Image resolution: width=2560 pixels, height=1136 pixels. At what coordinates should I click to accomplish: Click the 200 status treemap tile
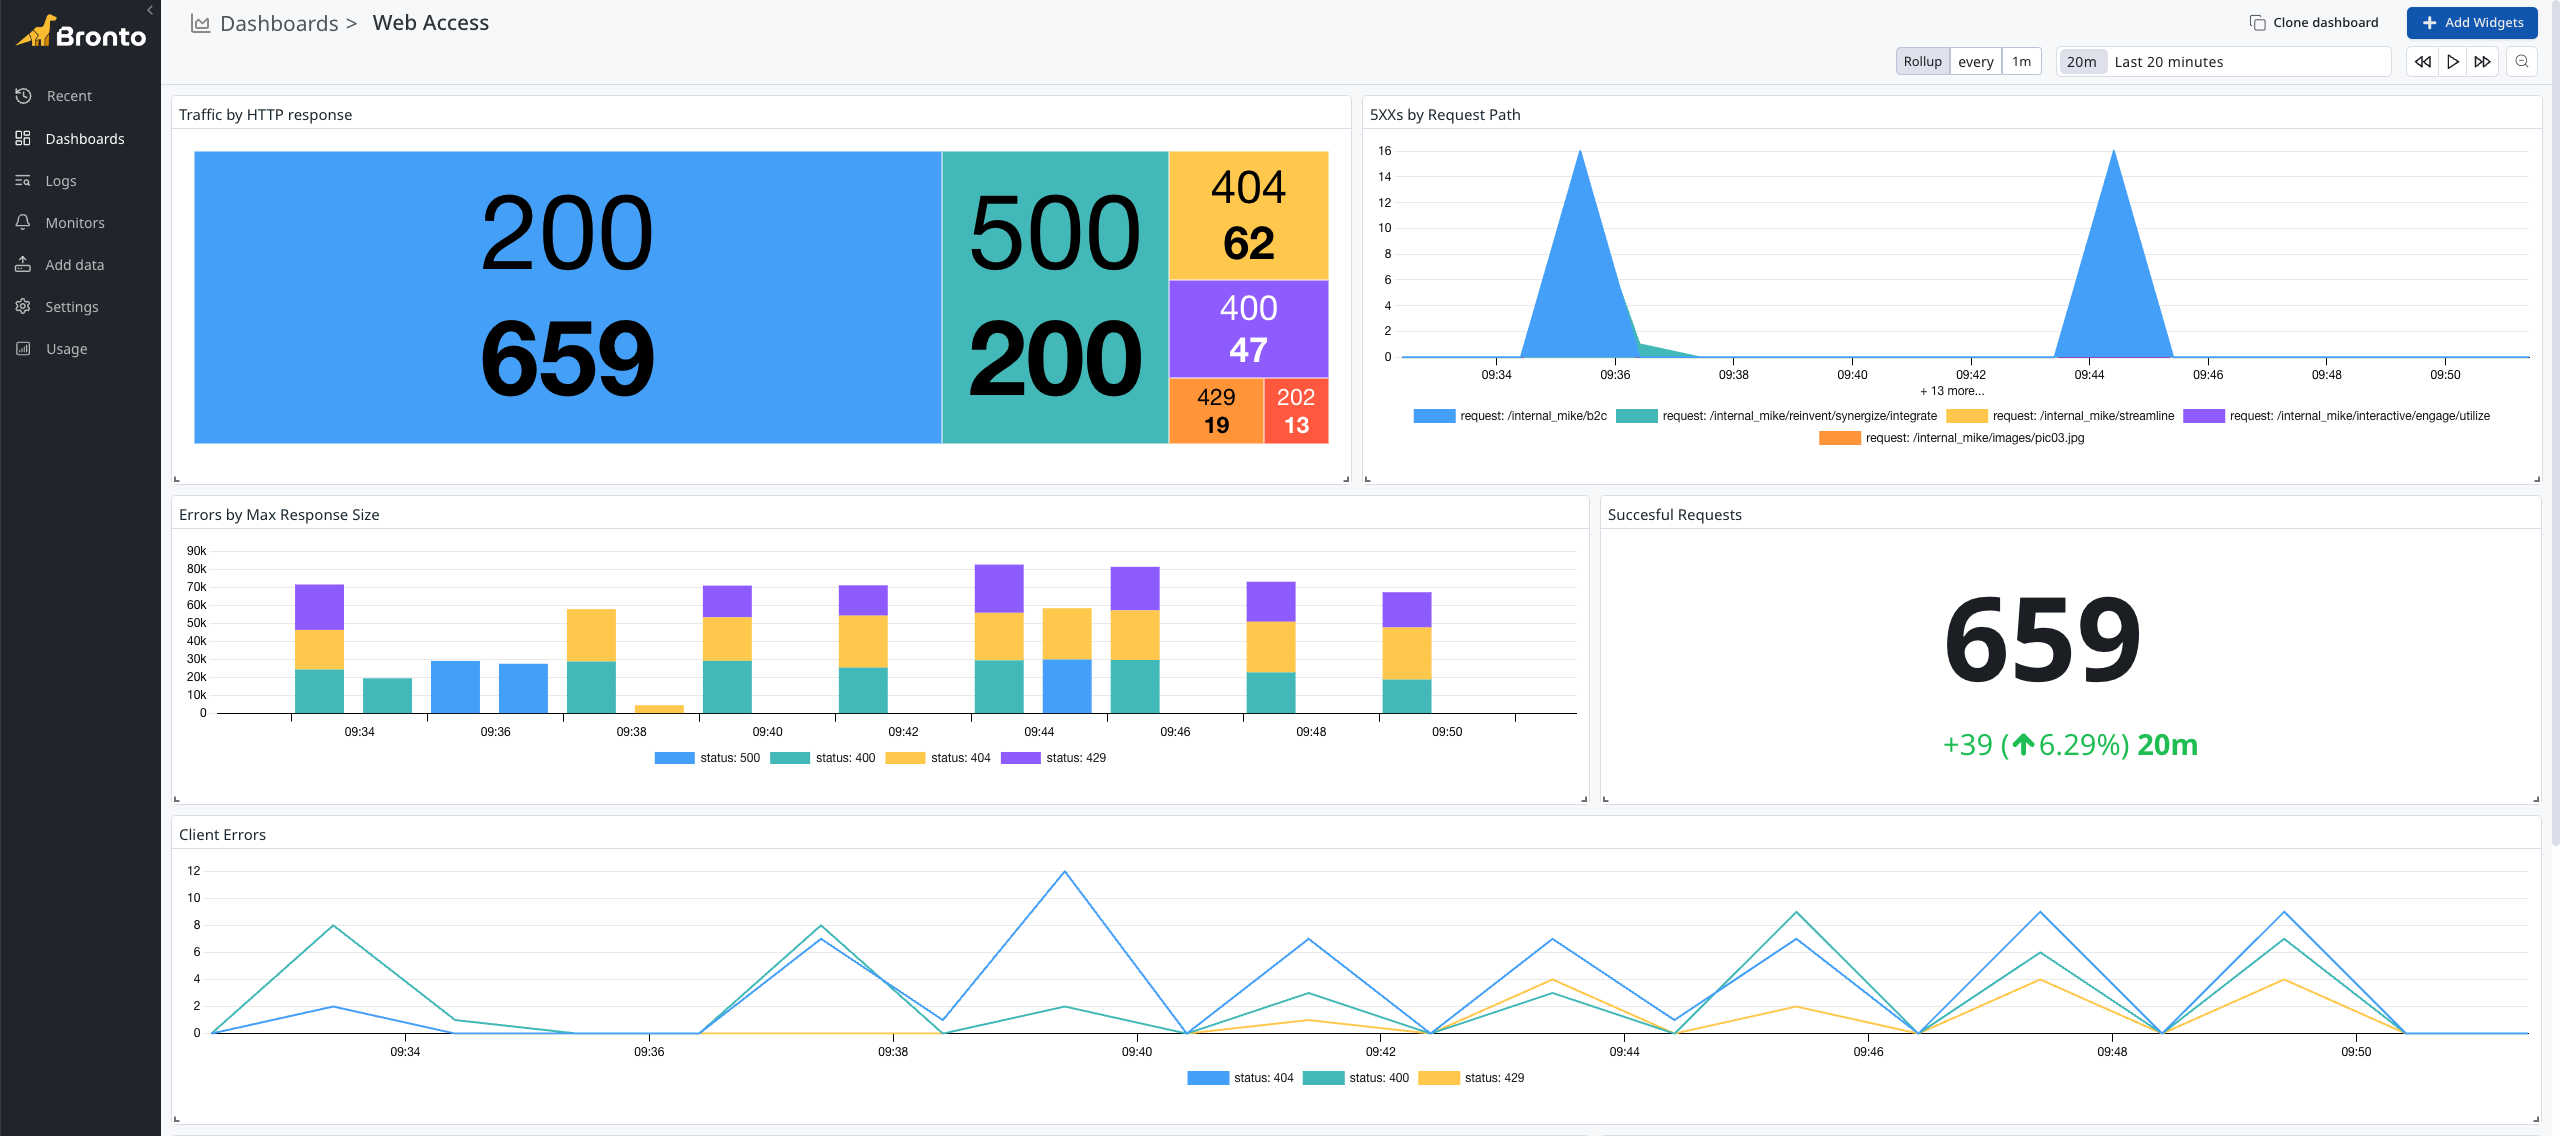(x=567, y=297)
